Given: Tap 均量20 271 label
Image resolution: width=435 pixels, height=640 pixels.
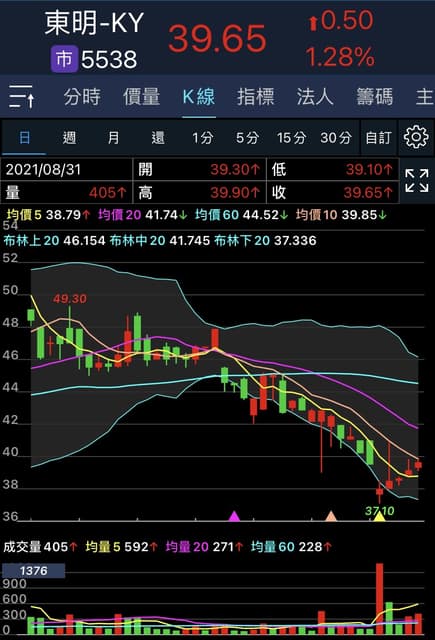Looking at the screenshot, I should [204, 547].
